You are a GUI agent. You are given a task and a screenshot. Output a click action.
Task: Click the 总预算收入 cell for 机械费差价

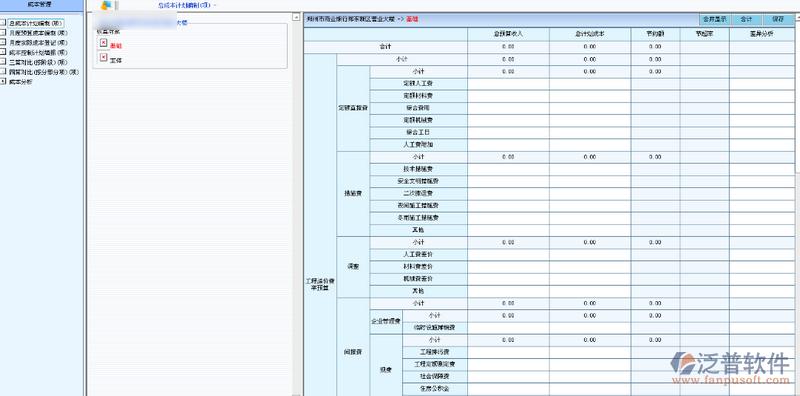point(508,279)
